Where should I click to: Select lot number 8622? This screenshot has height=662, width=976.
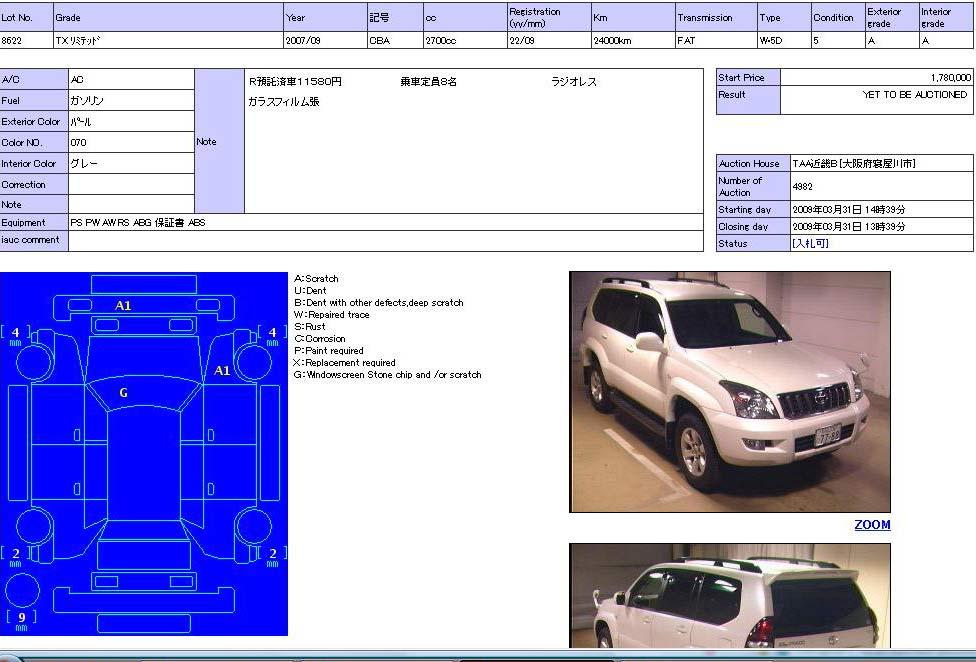pos(12,40)
